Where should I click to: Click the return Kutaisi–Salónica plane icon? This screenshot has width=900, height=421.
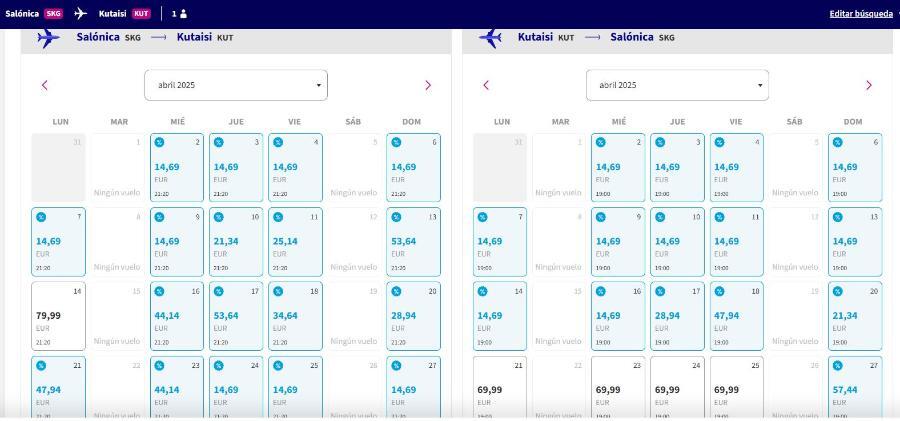pyautogui.click(x=490, y=38)
